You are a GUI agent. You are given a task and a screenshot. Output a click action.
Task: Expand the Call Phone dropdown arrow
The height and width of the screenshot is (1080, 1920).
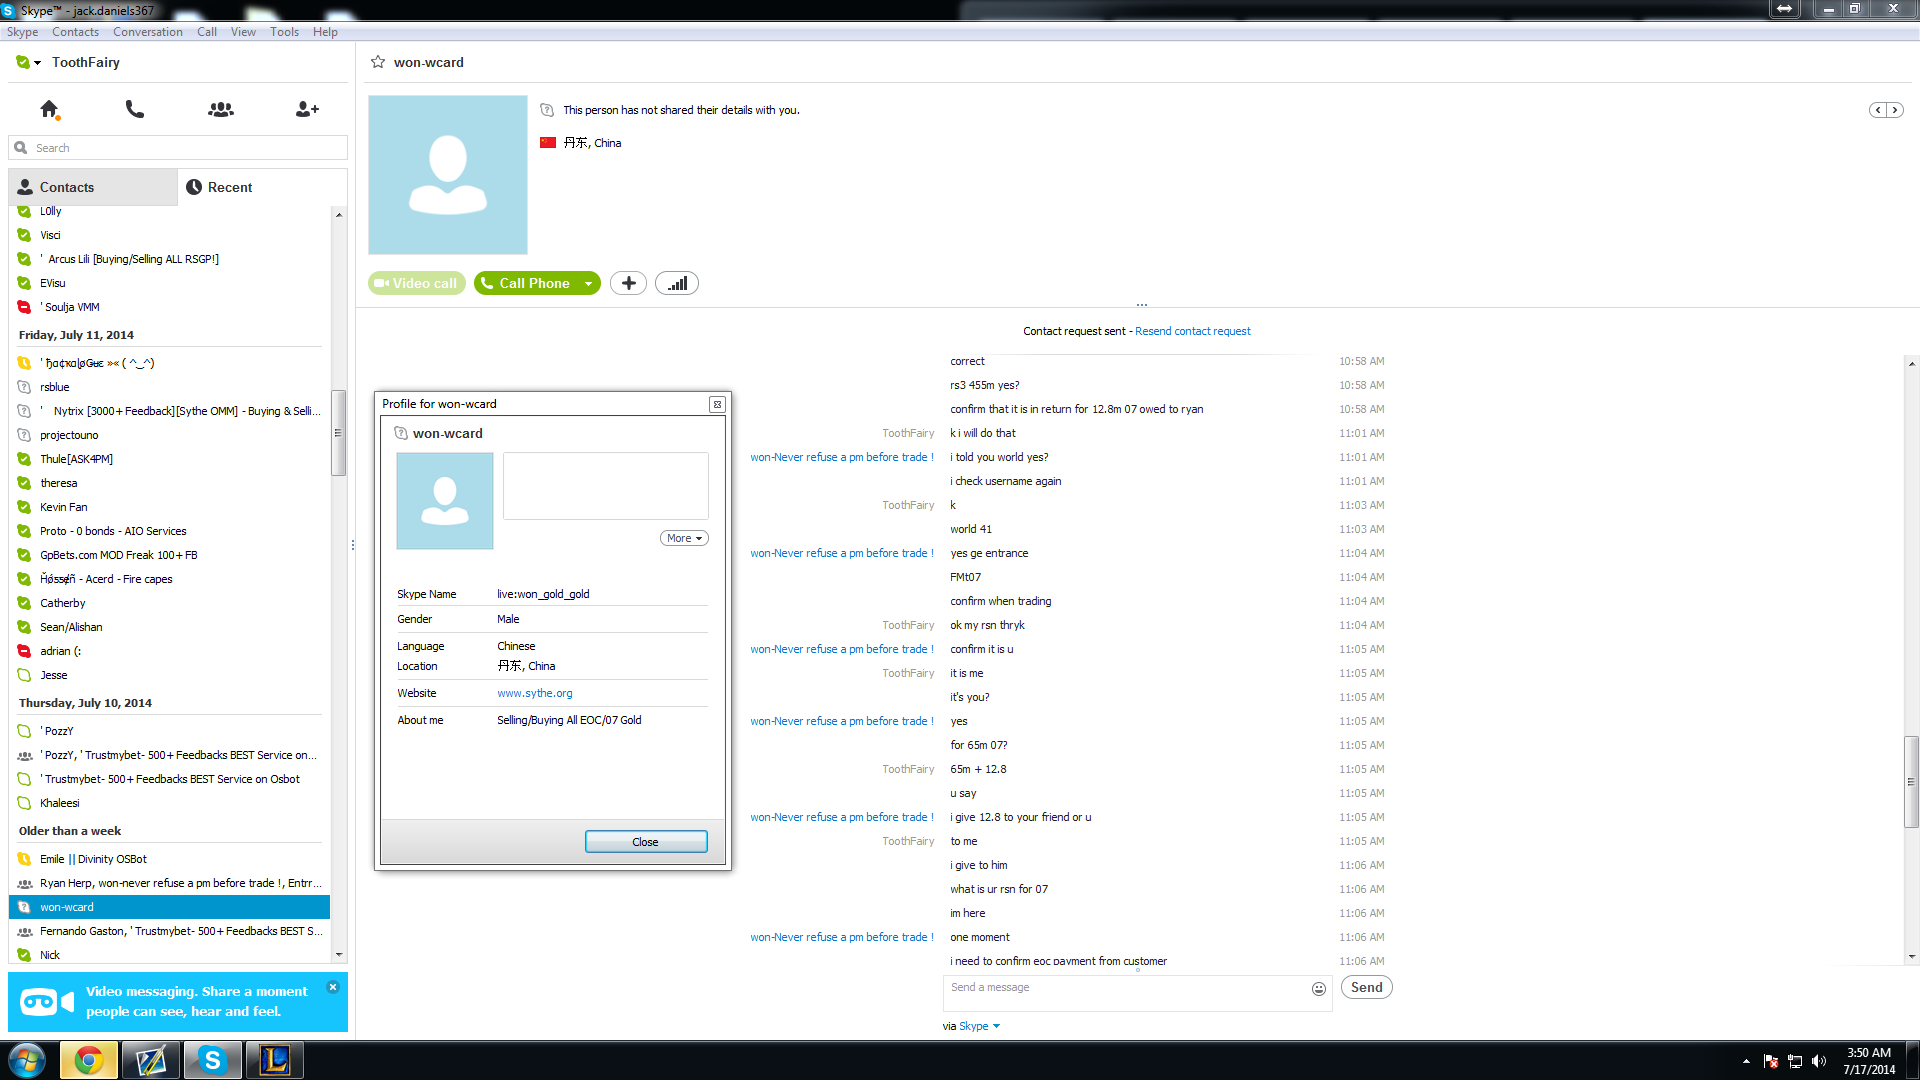[589, 284]
